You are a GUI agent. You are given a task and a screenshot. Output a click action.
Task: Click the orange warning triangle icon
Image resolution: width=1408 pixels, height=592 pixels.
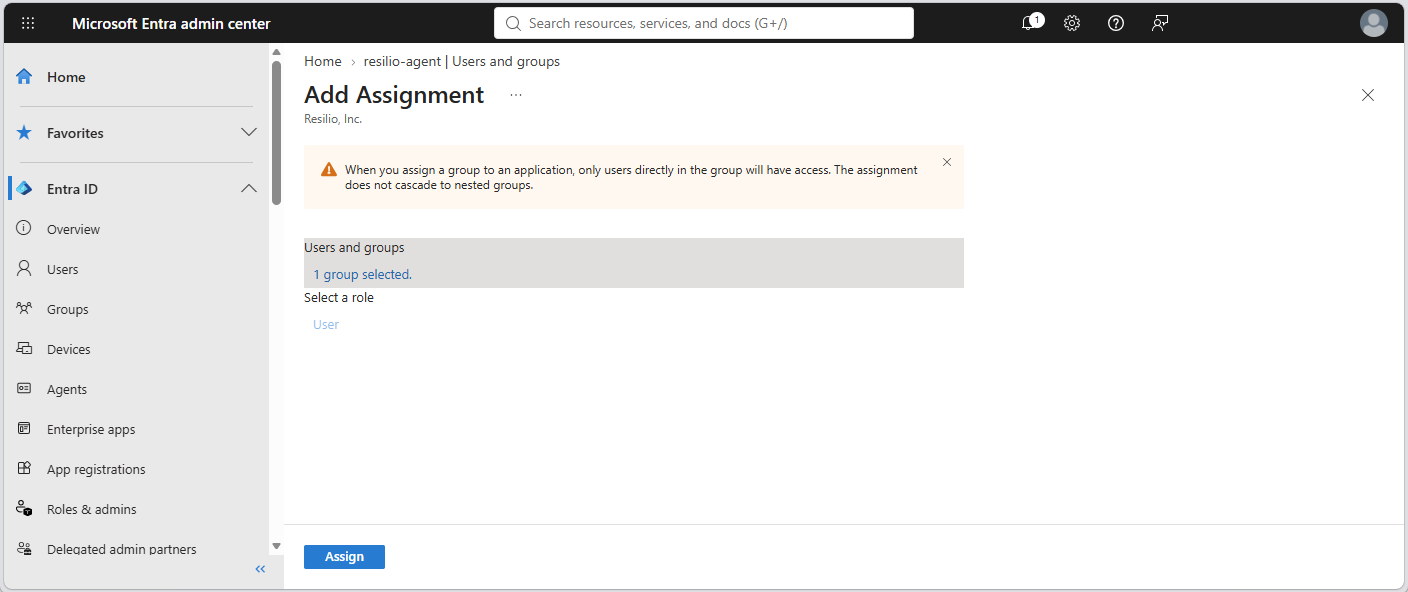329,170
